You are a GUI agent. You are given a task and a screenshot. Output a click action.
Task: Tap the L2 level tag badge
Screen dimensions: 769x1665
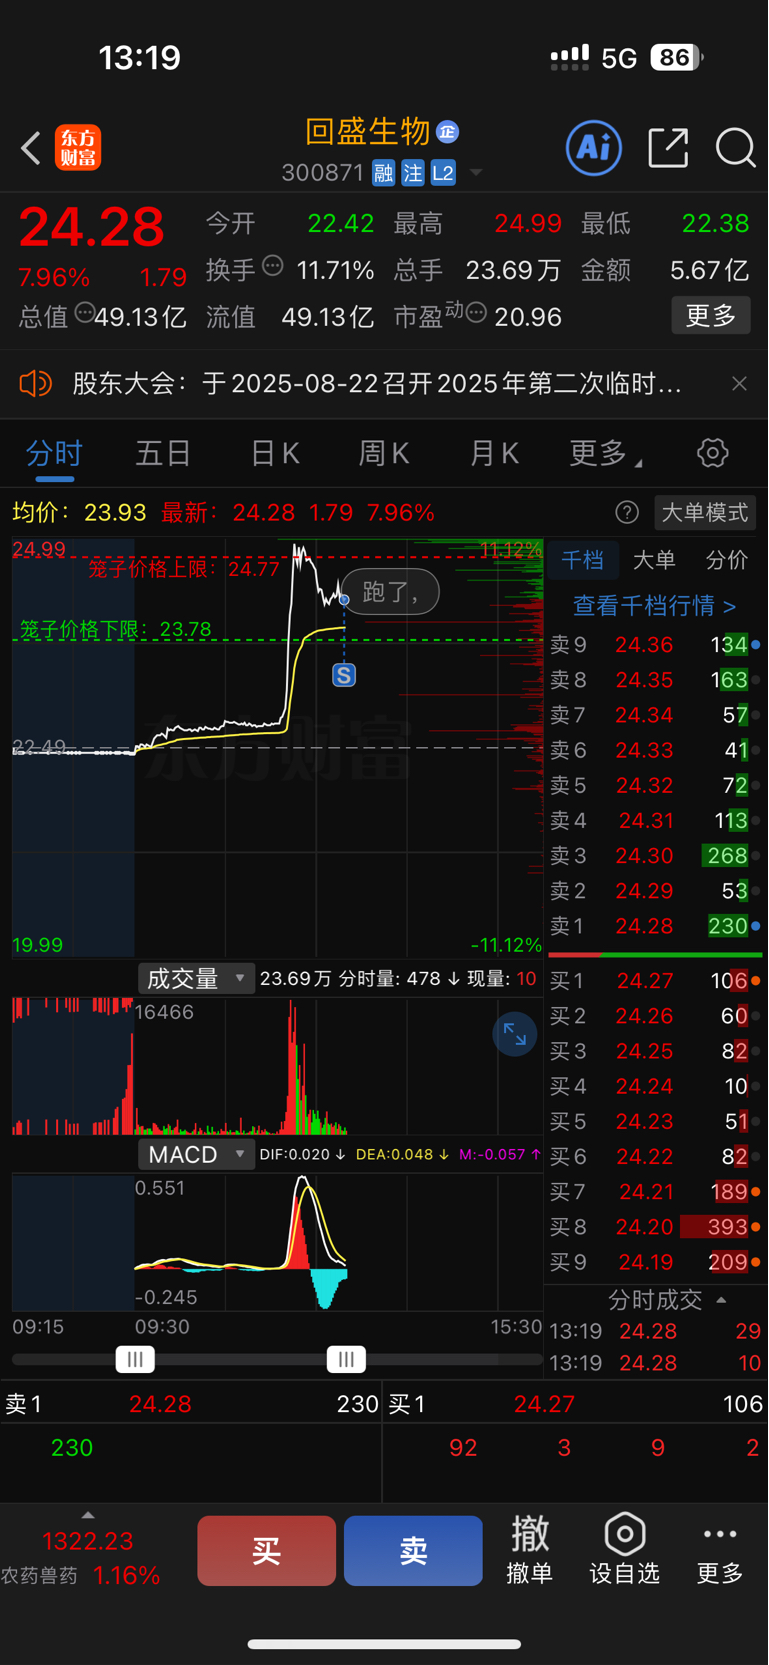pyautogui.click(x=443, y=174)
